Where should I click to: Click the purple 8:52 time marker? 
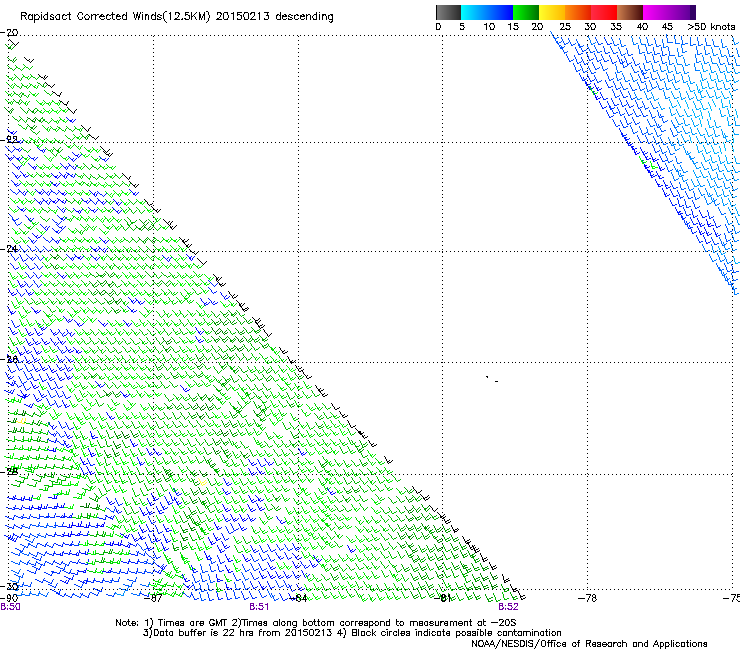click(508, 607)
